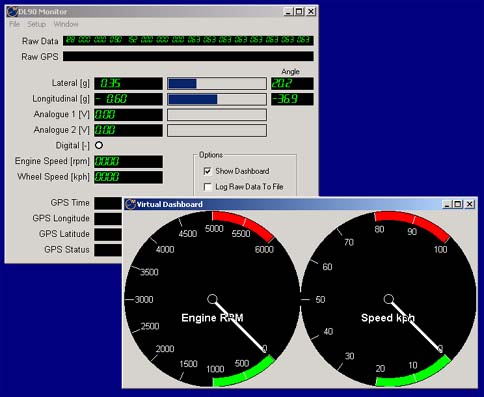The width and height of the screenshot is (484, 397).
Task: Click the 3000 mark on the RPM gauge
Action: (x=144, y=300)
